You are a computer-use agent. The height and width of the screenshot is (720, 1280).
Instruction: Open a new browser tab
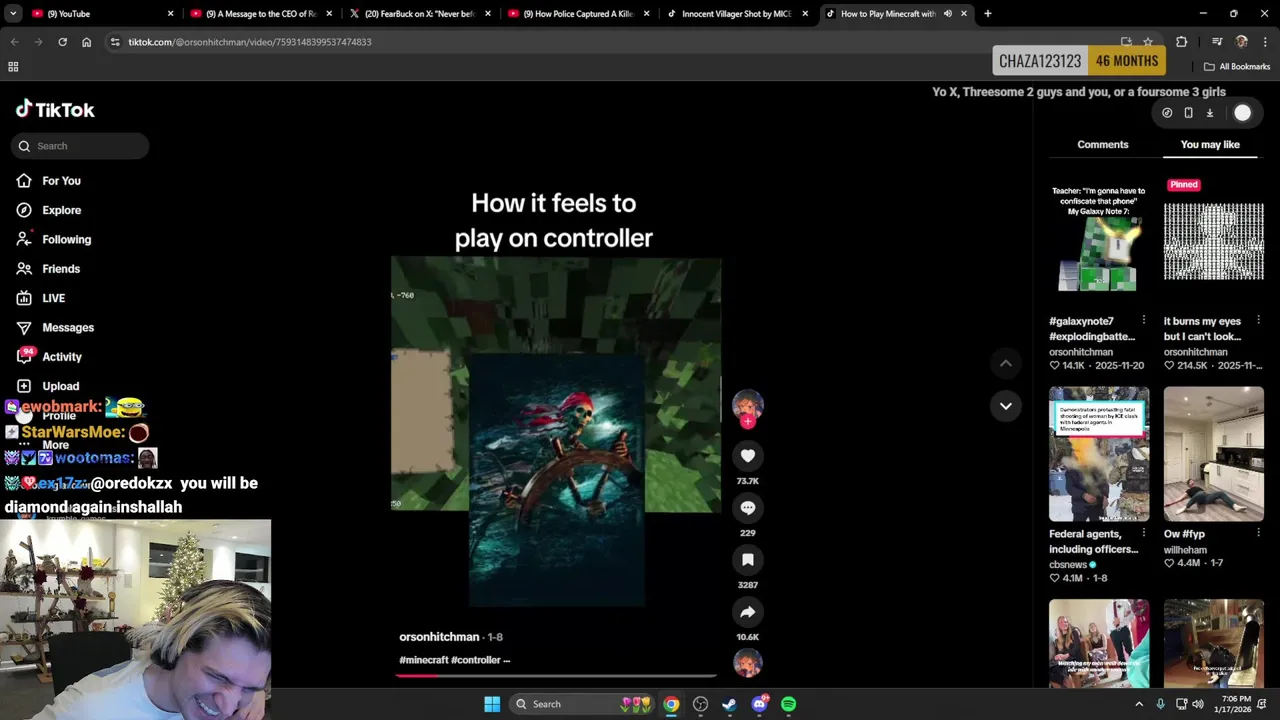click(x=987, y=14)
